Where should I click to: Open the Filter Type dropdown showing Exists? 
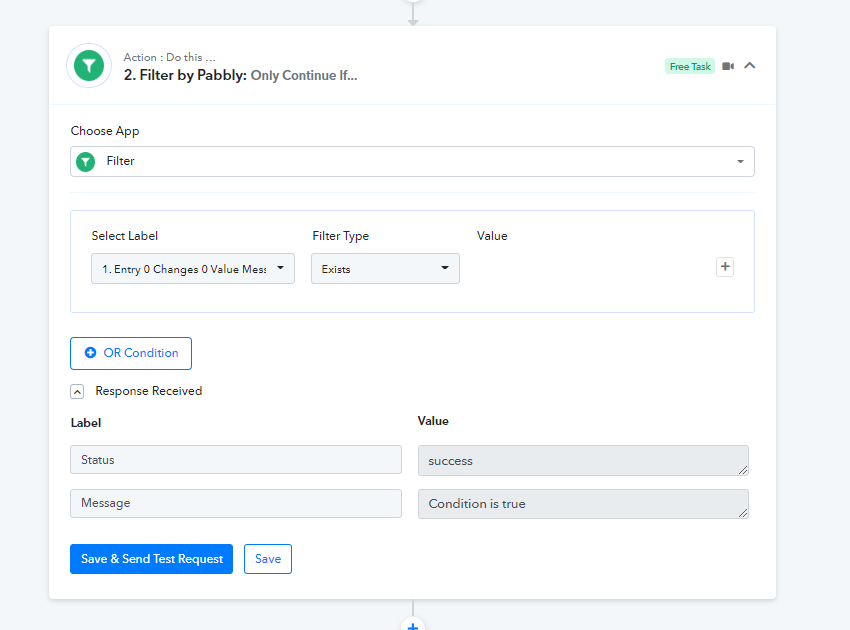385,268
